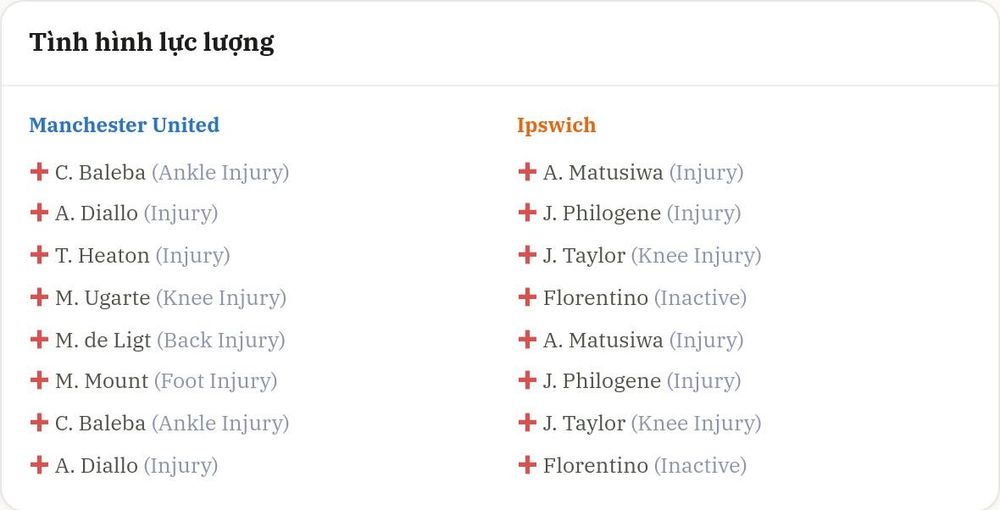The width and height of the screenshot is (1000, 510).
Task: Click red cross icon of last A. Diallo entry
Action: click(39, 465)
